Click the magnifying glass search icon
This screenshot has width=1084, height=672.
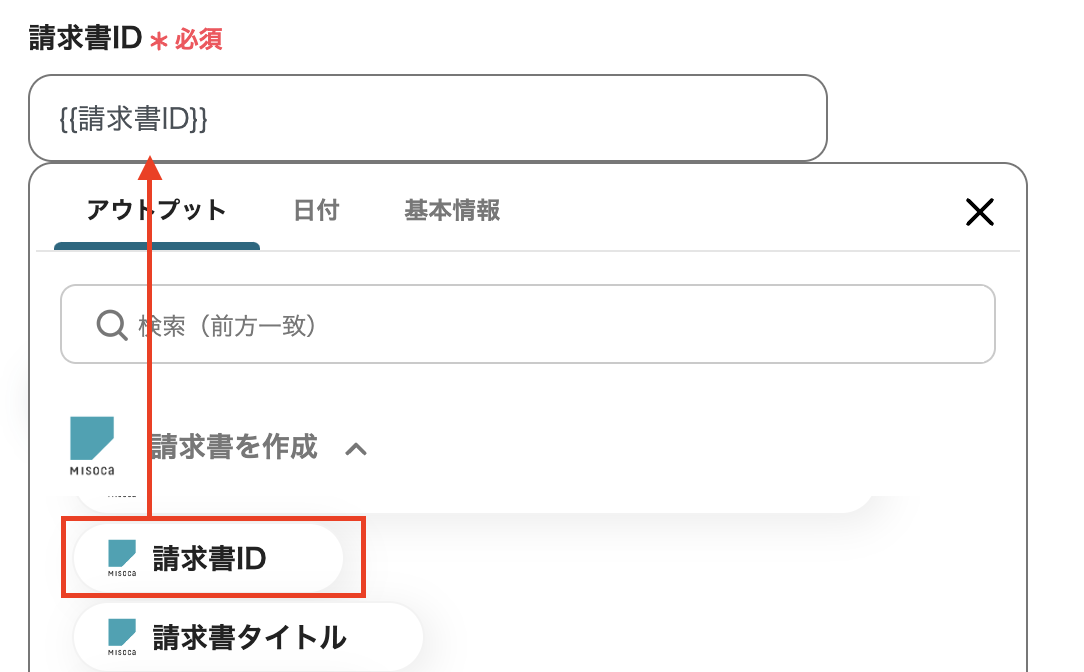(x=109, y=325)
